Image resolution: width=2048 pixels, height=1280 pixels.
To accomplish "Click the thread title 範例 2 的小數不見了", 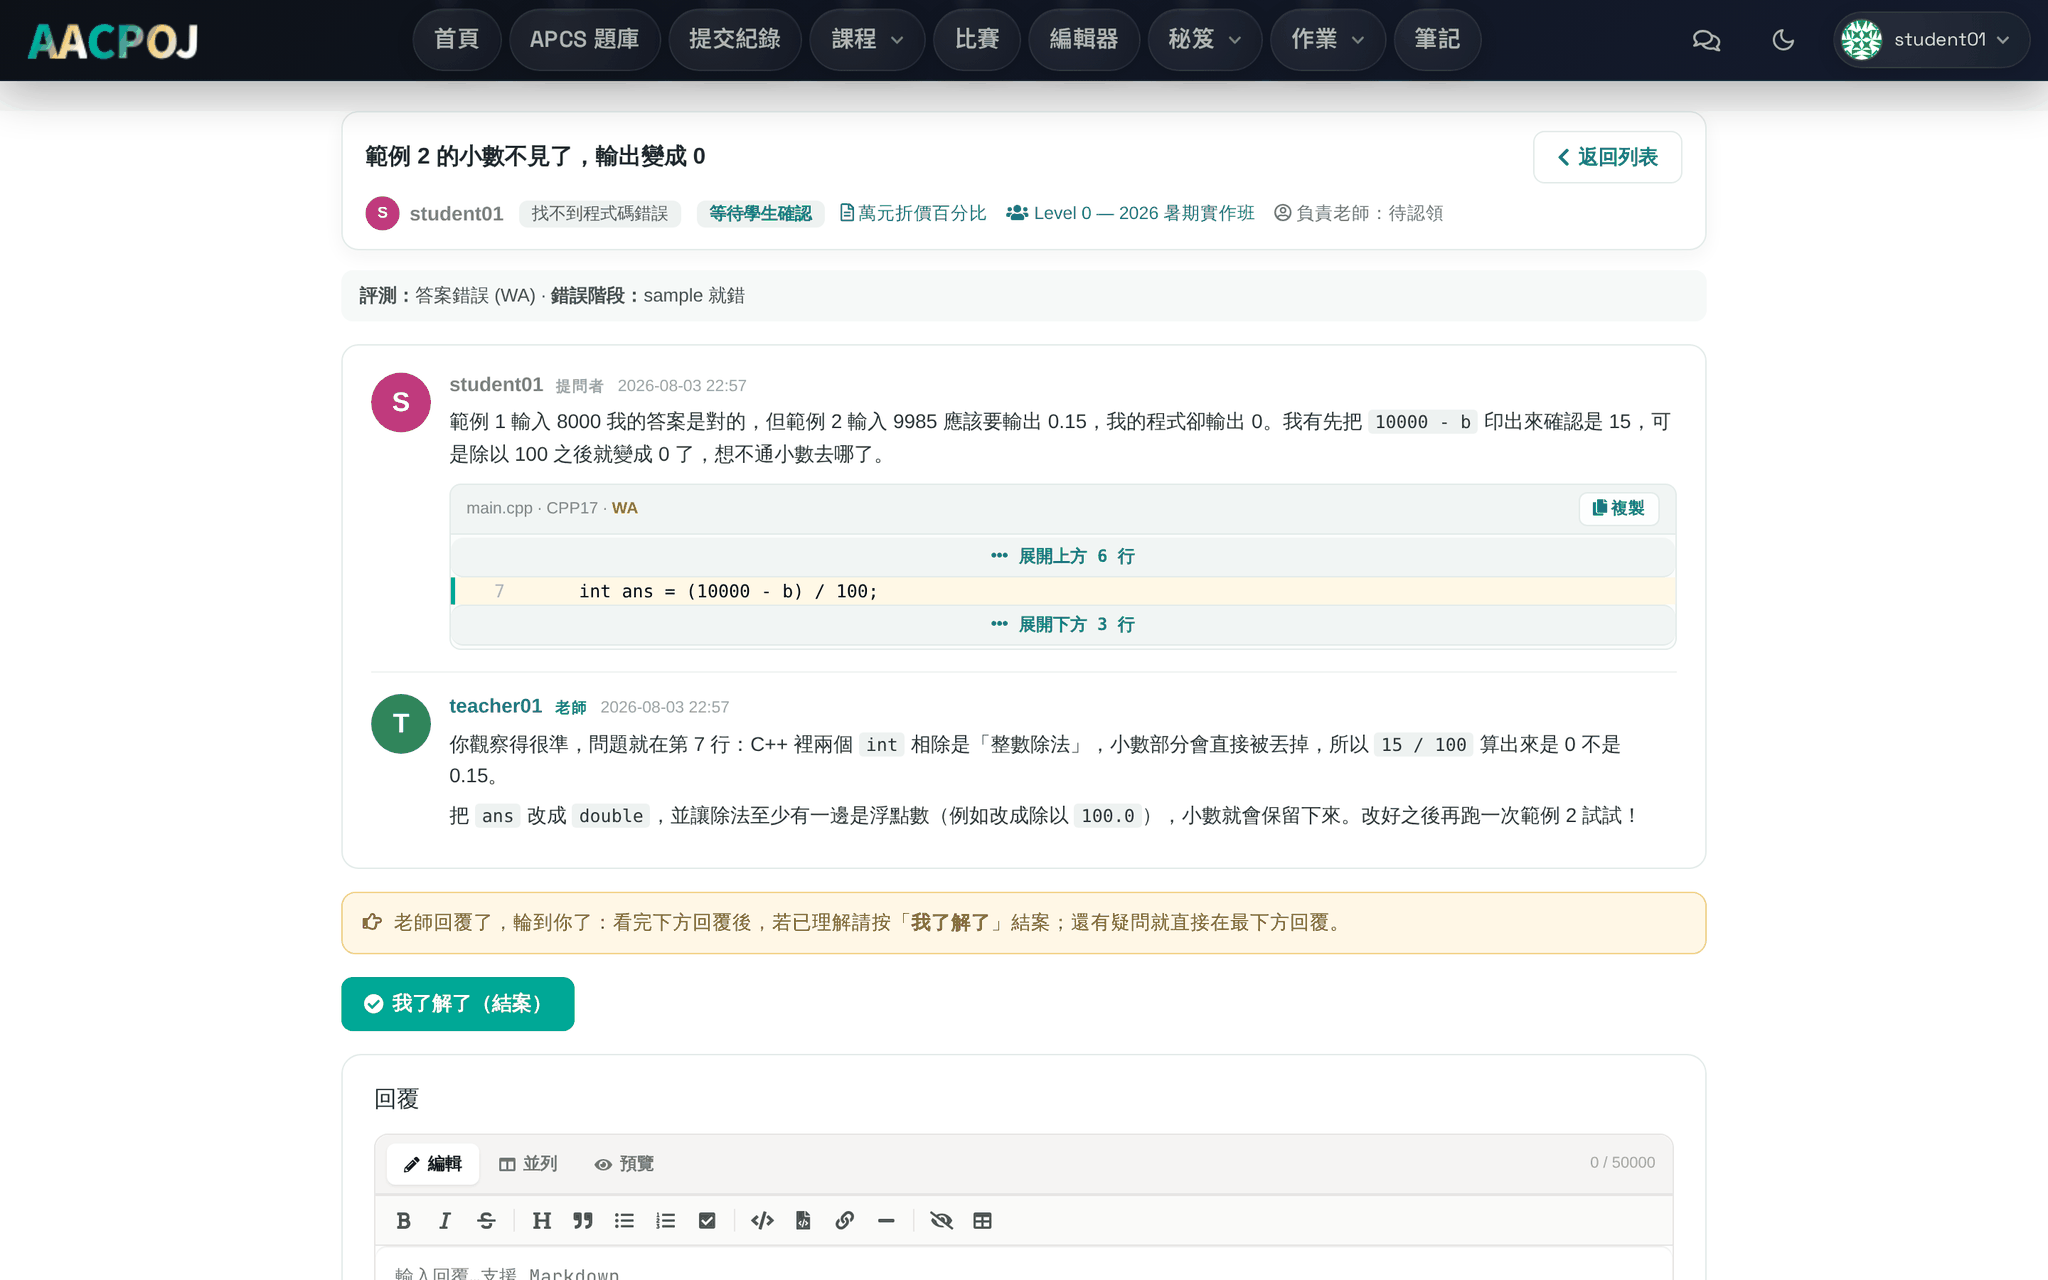I will click(x=535, y=156).
